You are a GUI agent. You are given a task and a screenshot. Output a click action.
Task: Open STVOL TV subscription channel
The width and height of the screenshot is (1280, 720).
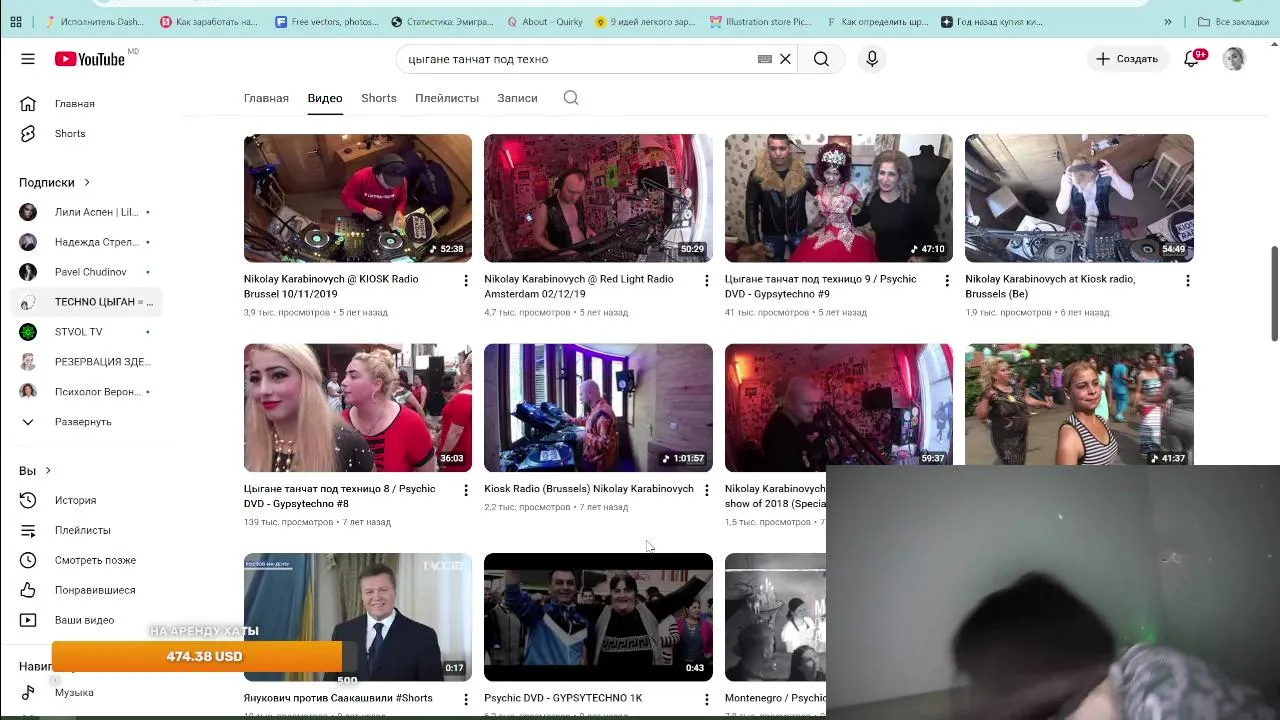(85, 332)
